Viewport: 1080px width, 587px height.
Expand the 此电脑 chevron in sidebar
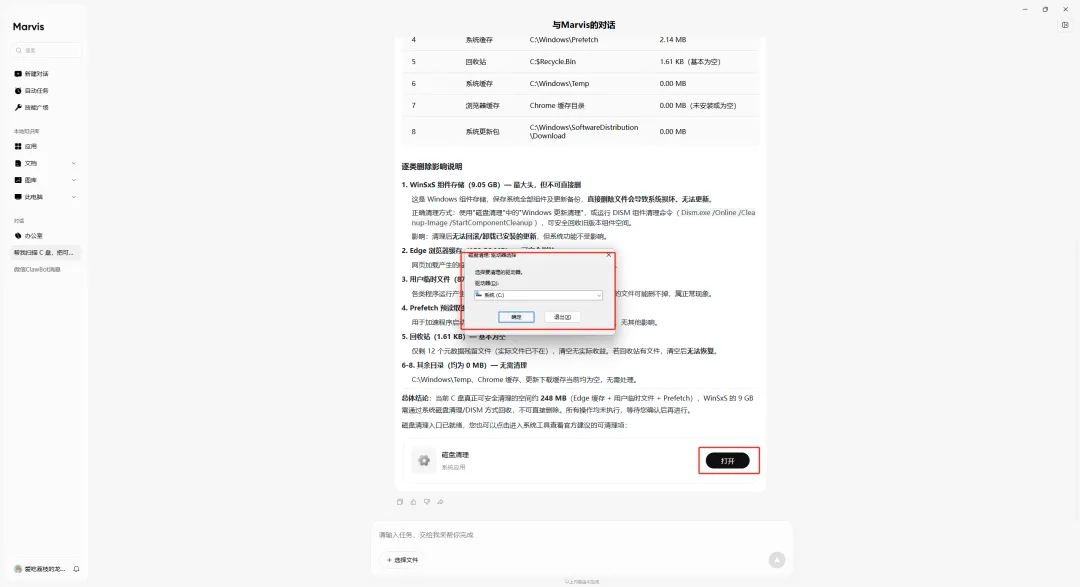74,197
